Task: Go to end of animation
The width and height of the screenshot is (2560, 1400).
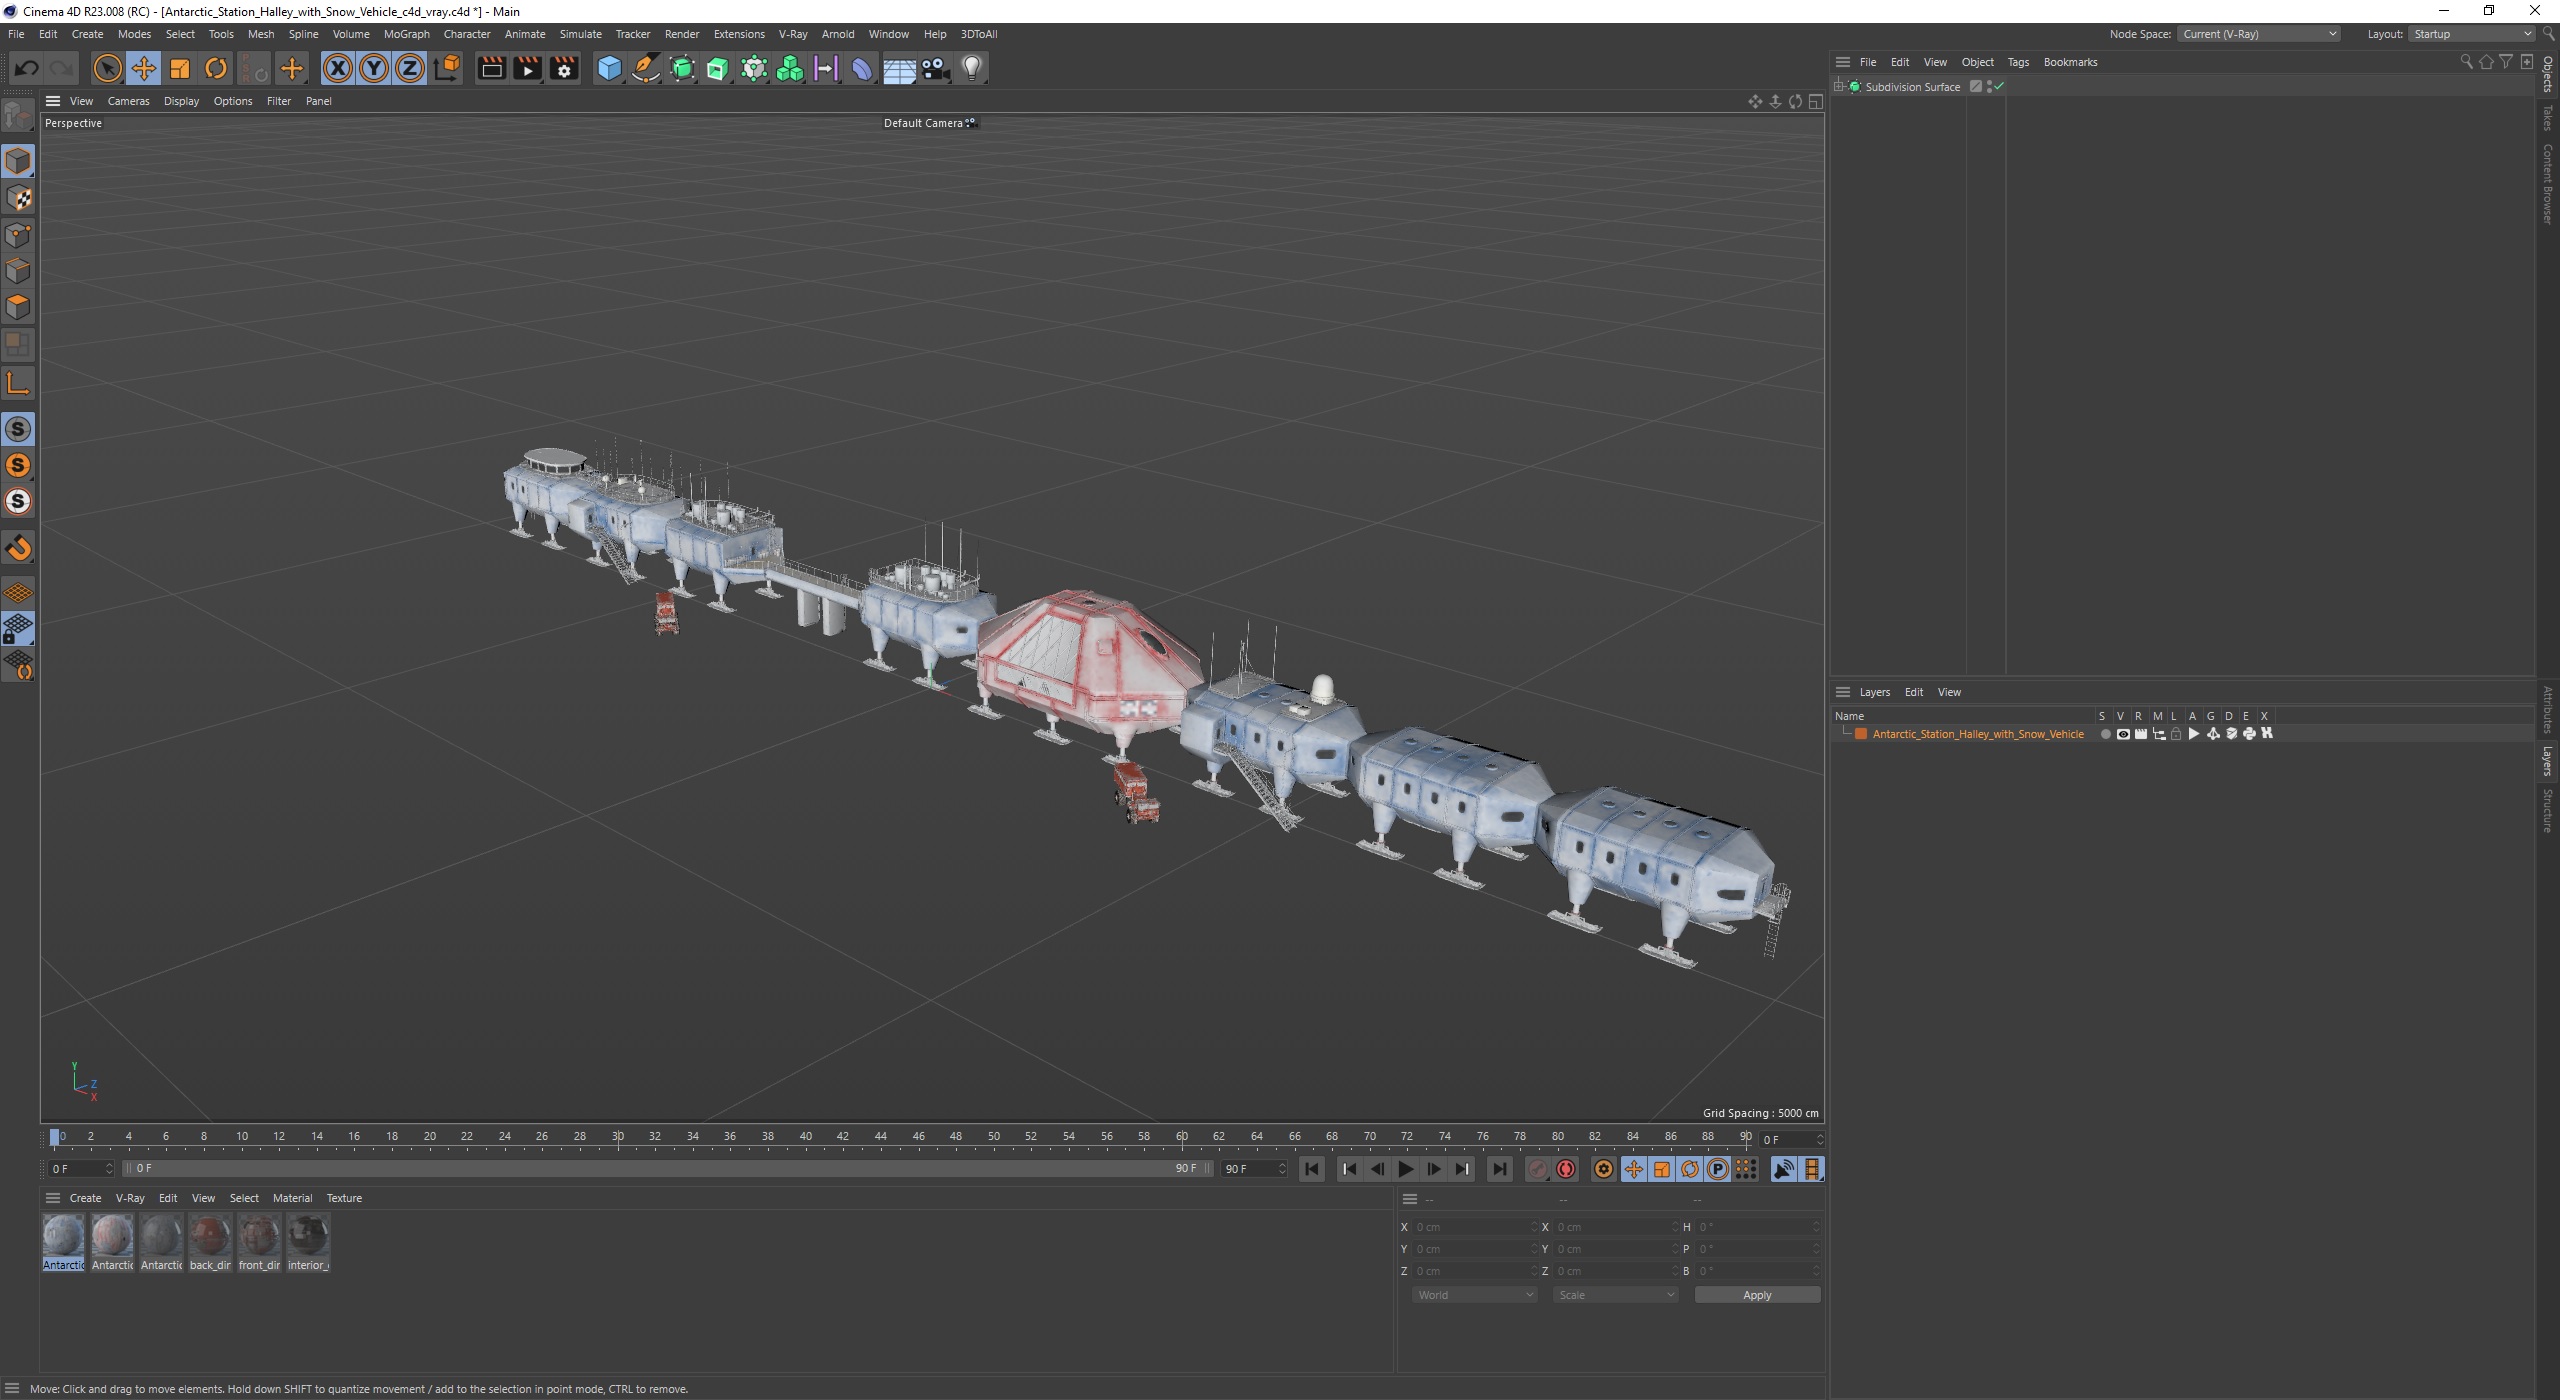Action: click(1499, 1169)
